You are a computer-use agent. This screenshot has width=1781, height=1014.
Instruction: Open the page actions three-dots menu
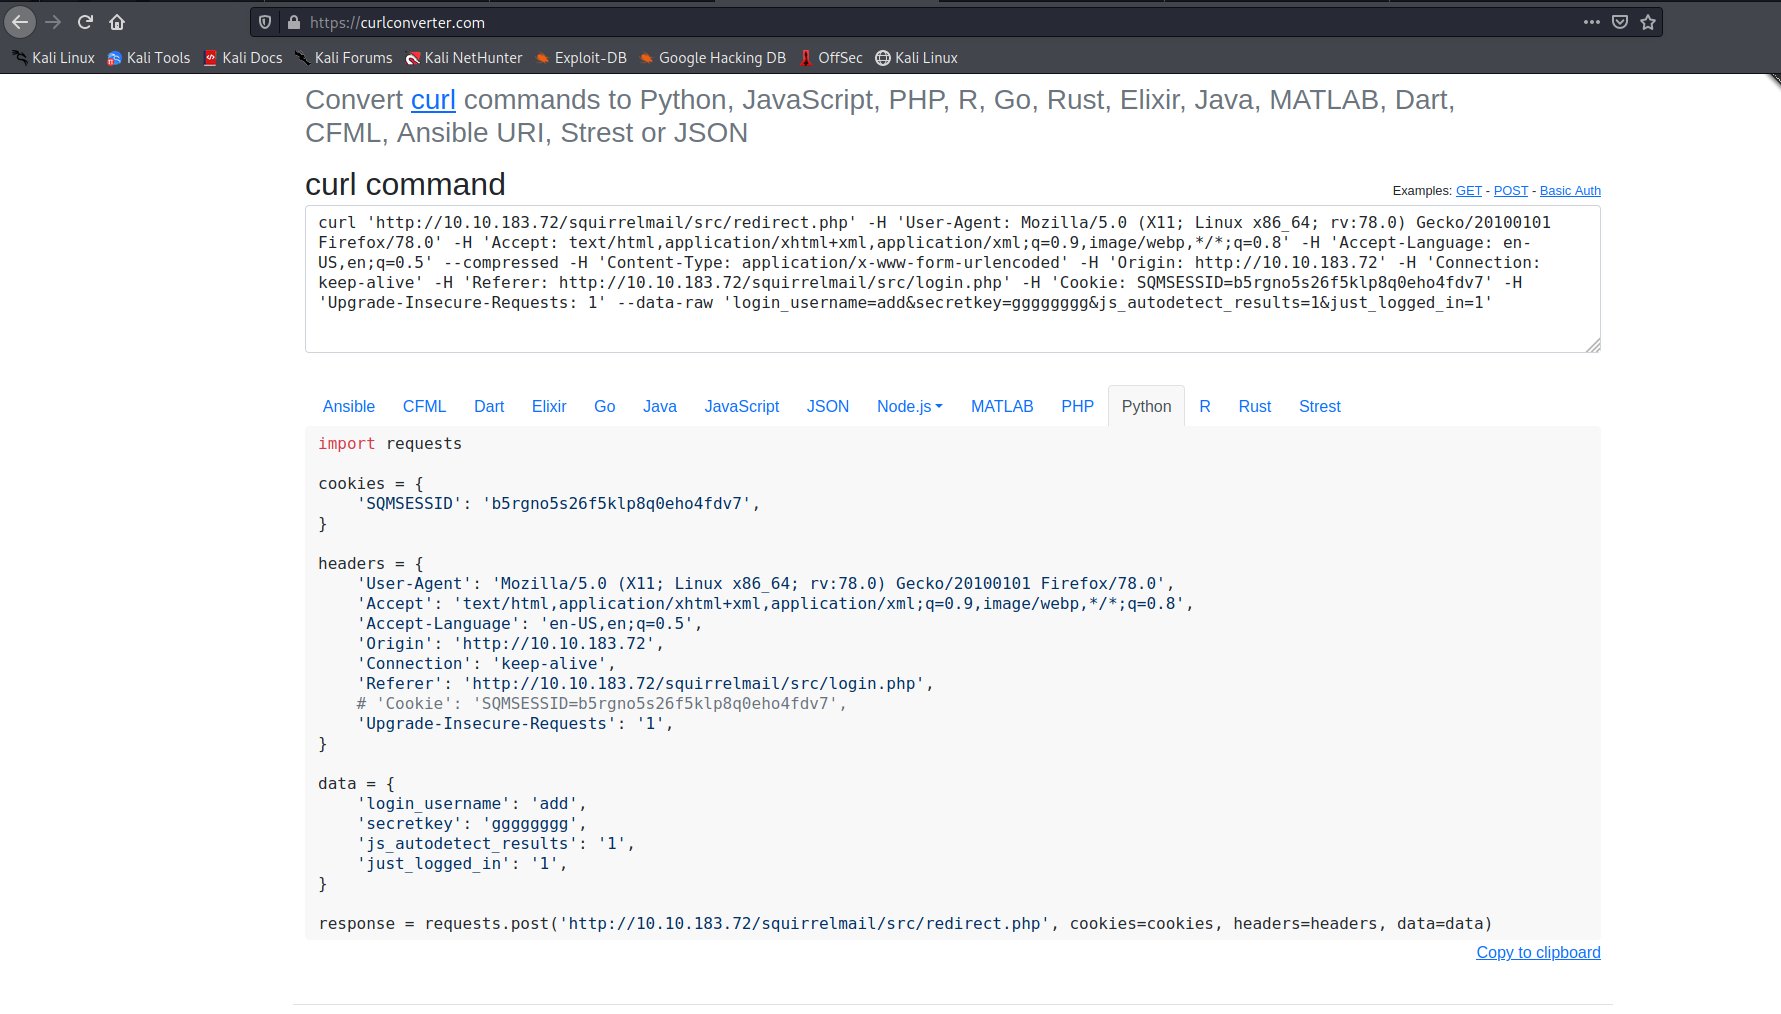(1591, 22)
